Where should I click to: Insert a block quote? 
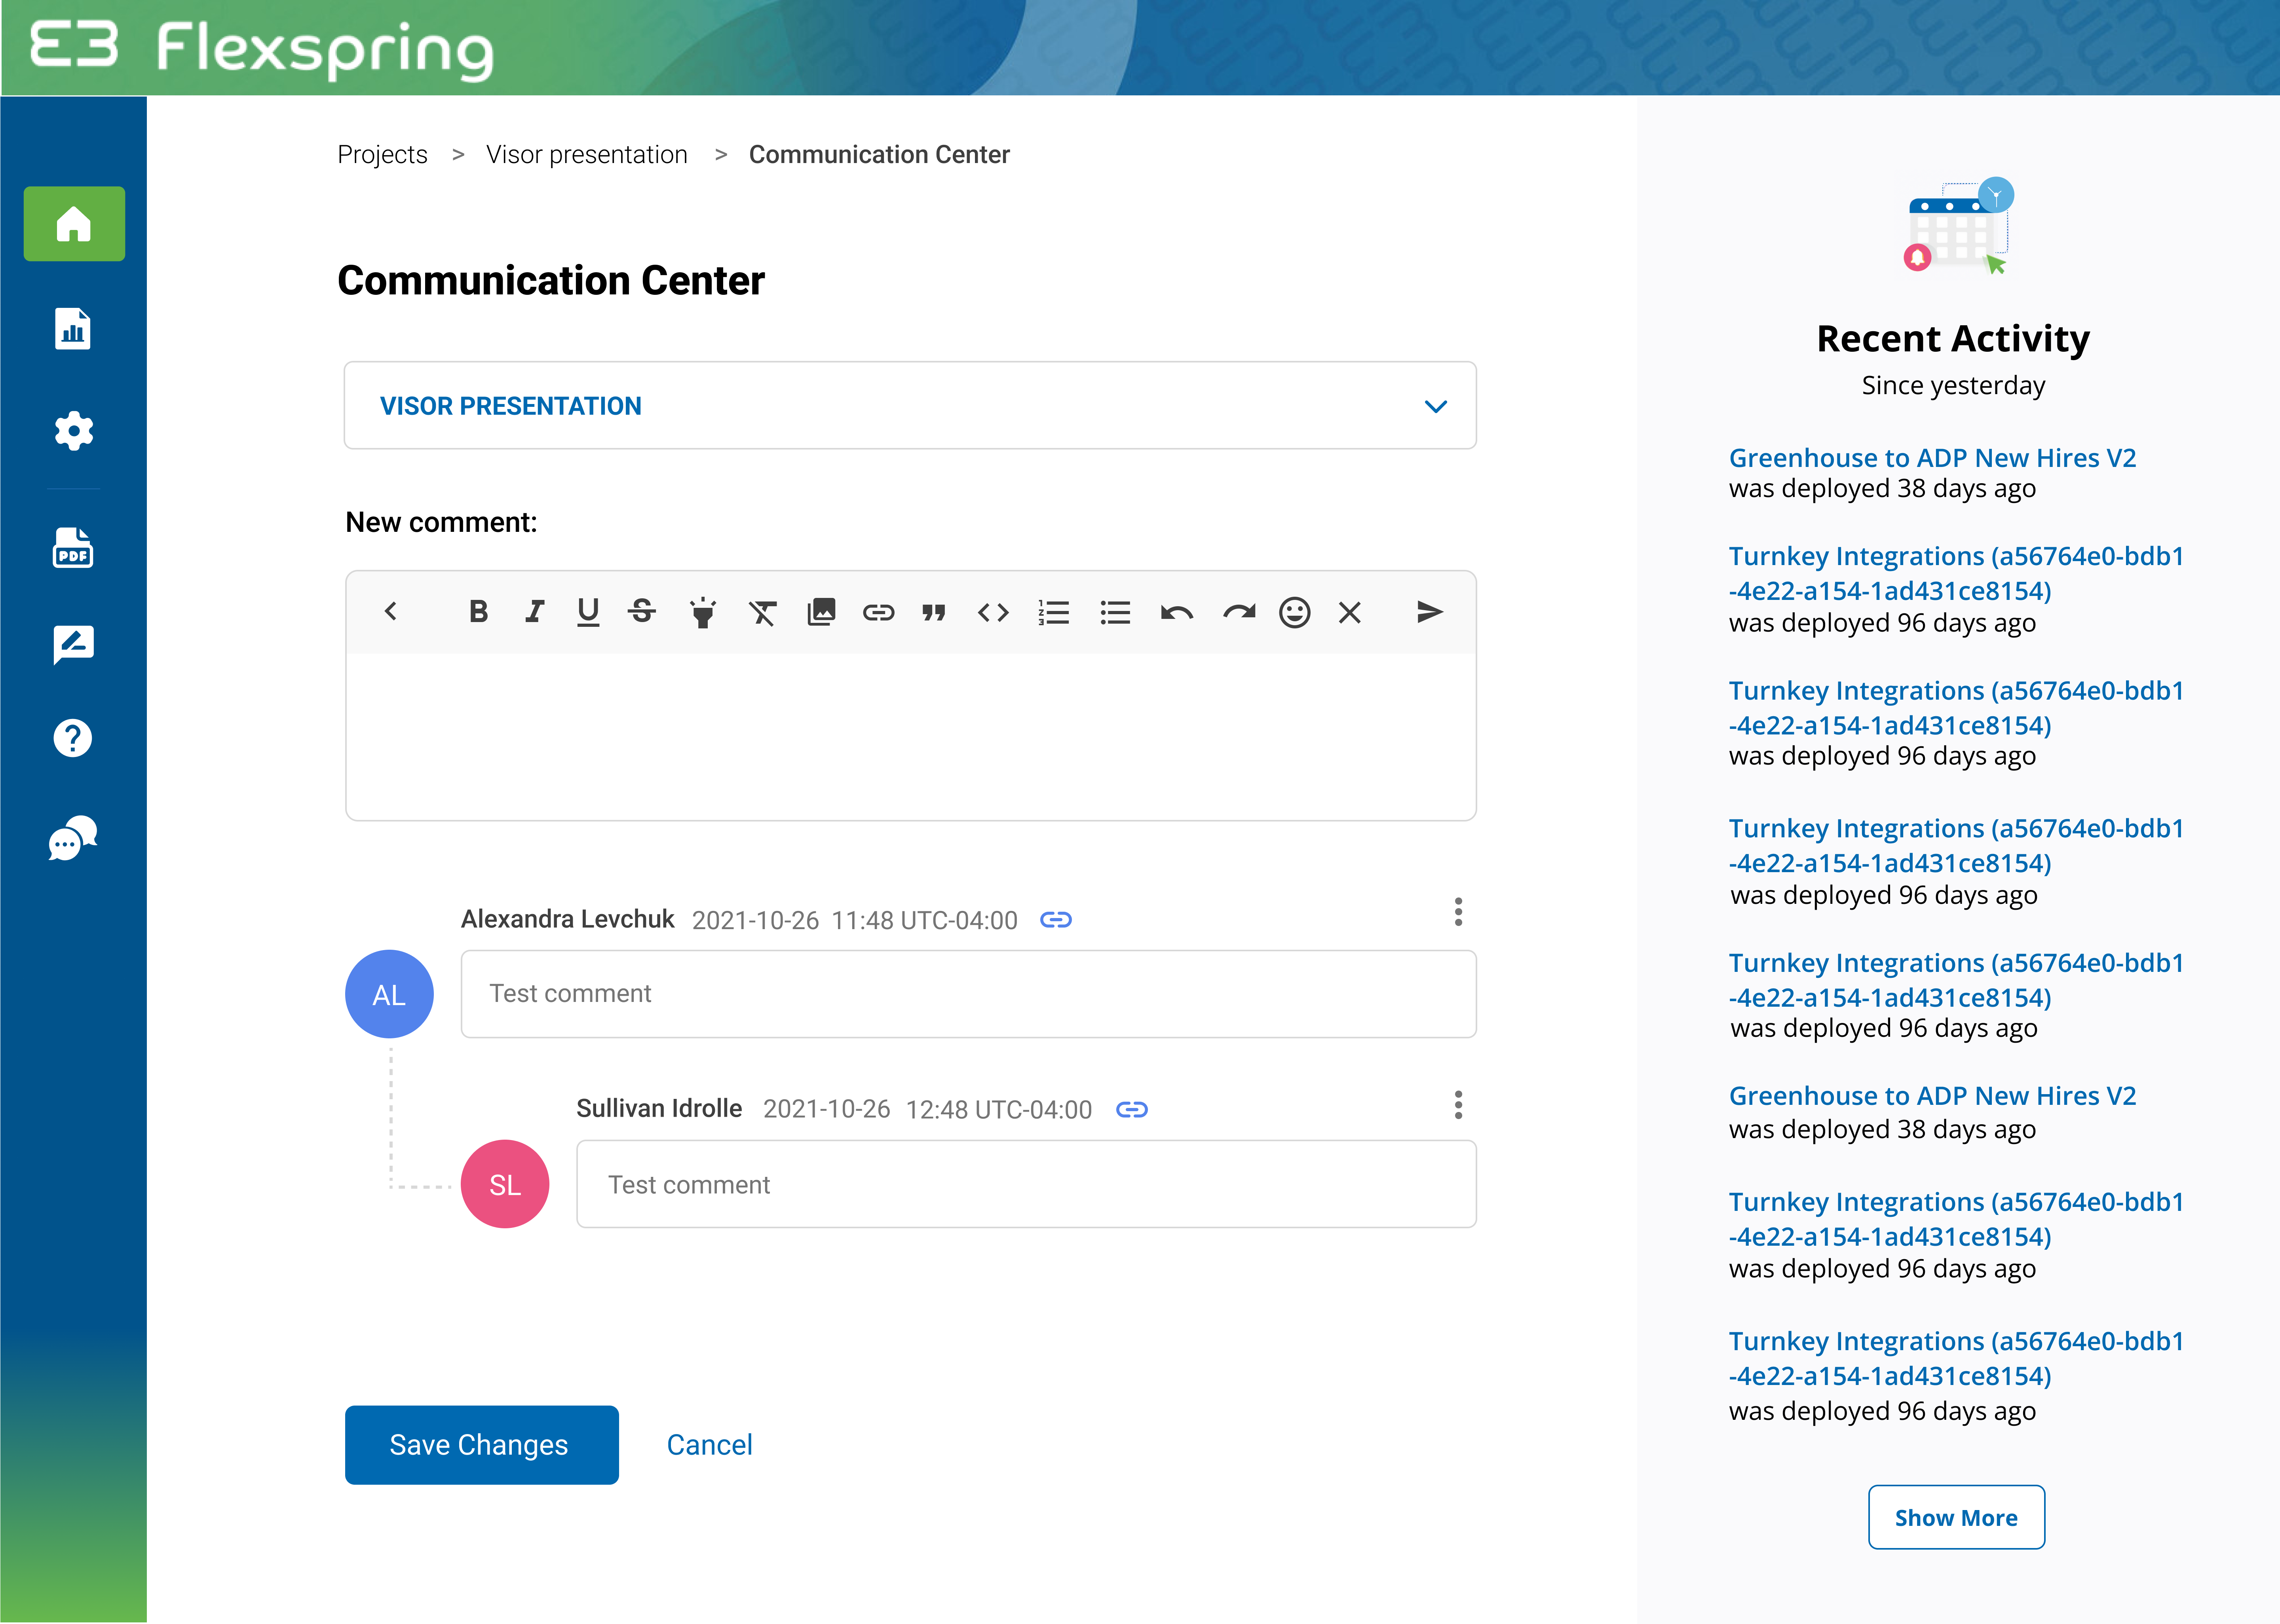934,612
